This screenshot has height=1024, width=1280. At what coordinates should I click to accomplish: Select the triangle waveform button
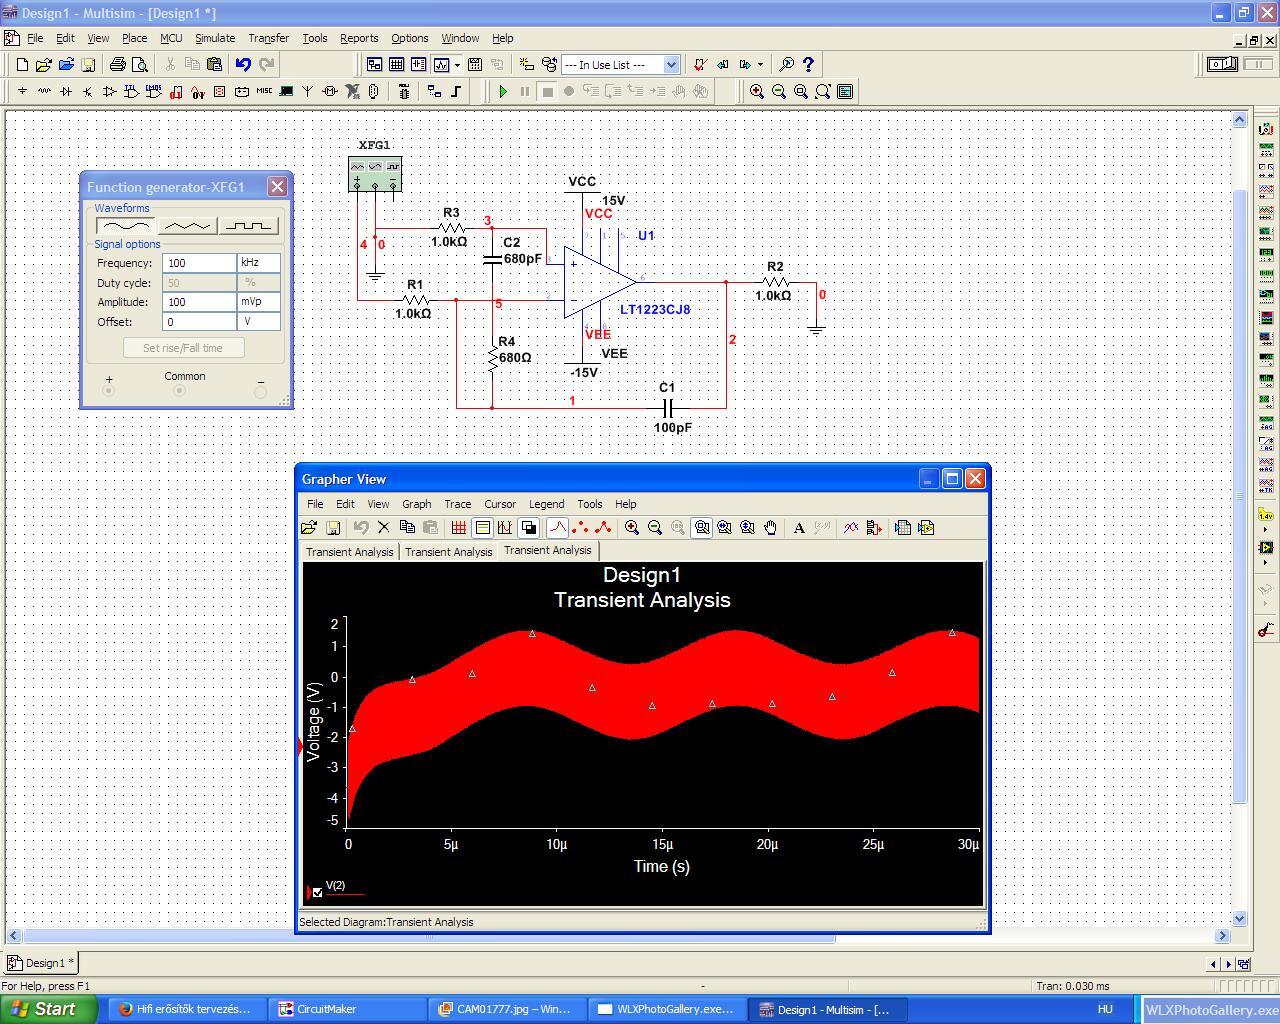point(187,225)
